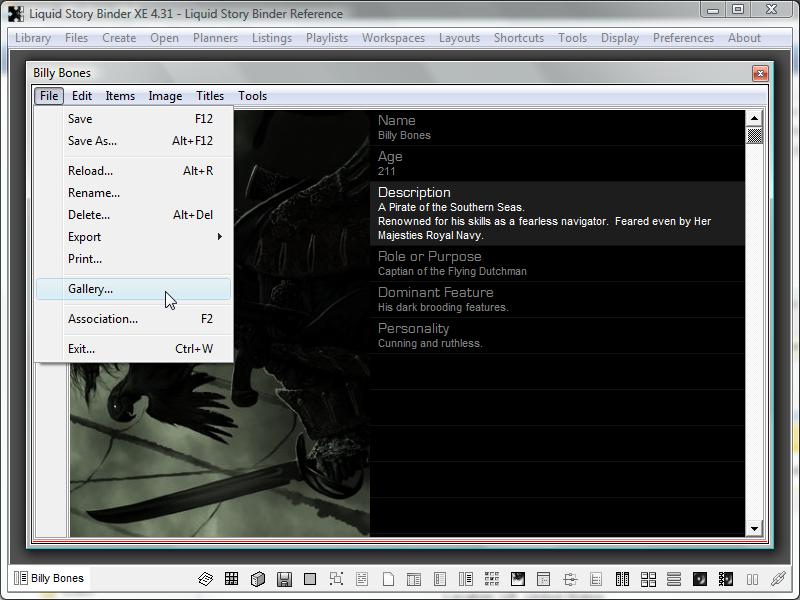Click the 3D cube icon in bottom toolbar
This screenshot has height=600, width=800.
click(x=258, y=579)
